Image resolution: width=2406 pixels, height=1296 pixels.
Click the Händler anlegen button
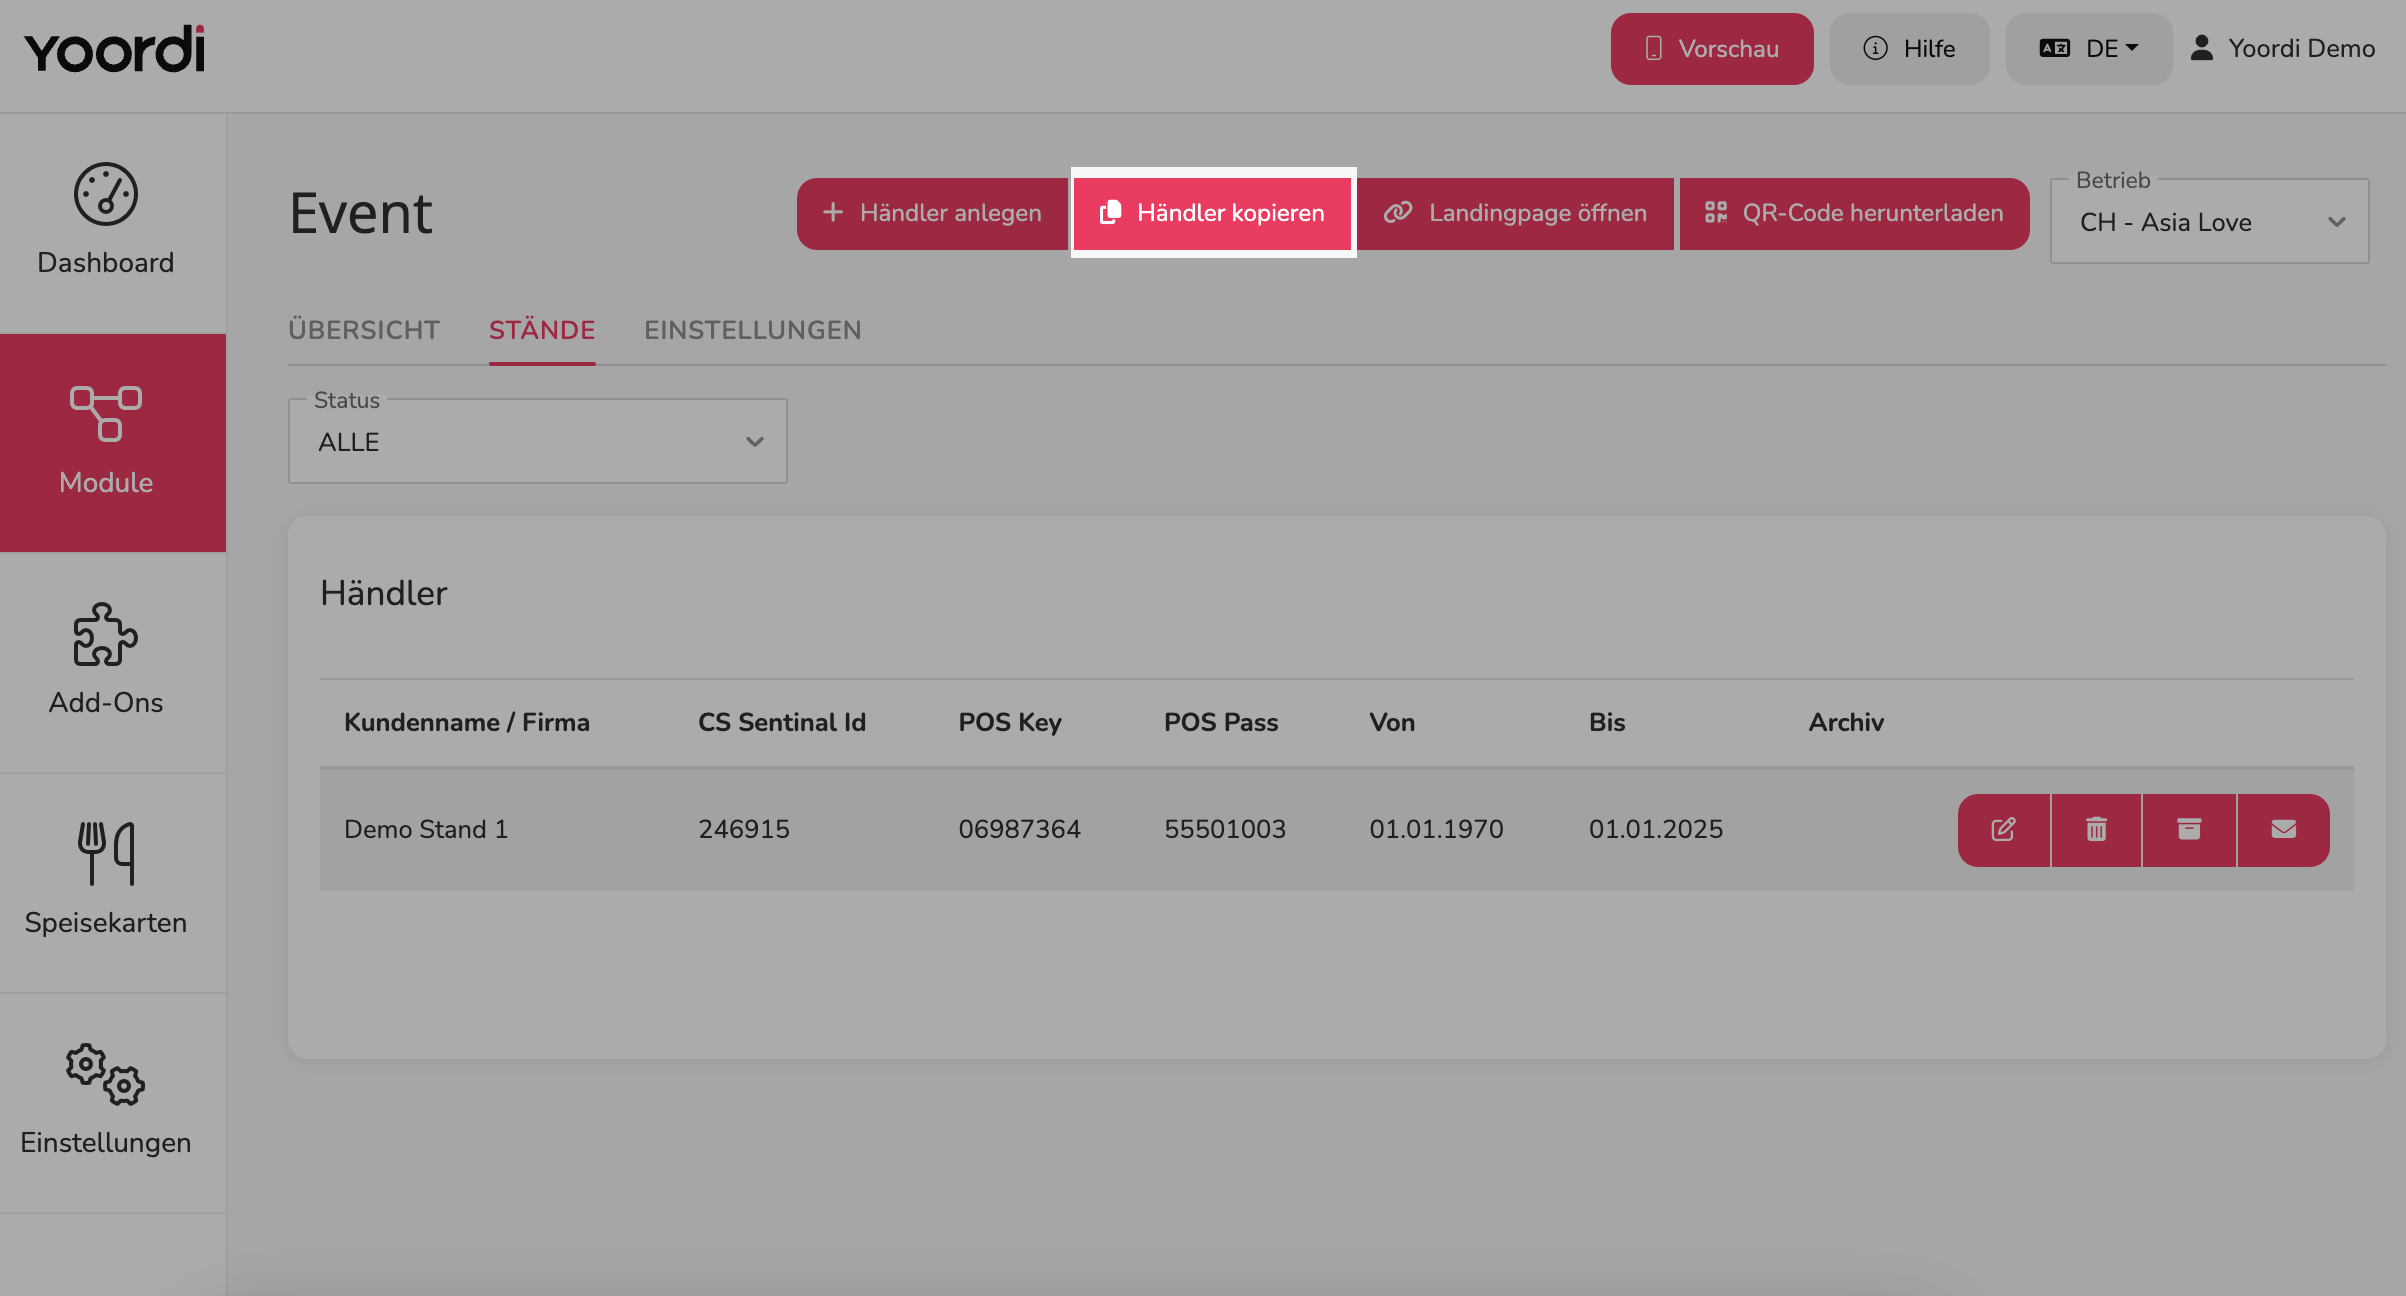tap(932, 213)
